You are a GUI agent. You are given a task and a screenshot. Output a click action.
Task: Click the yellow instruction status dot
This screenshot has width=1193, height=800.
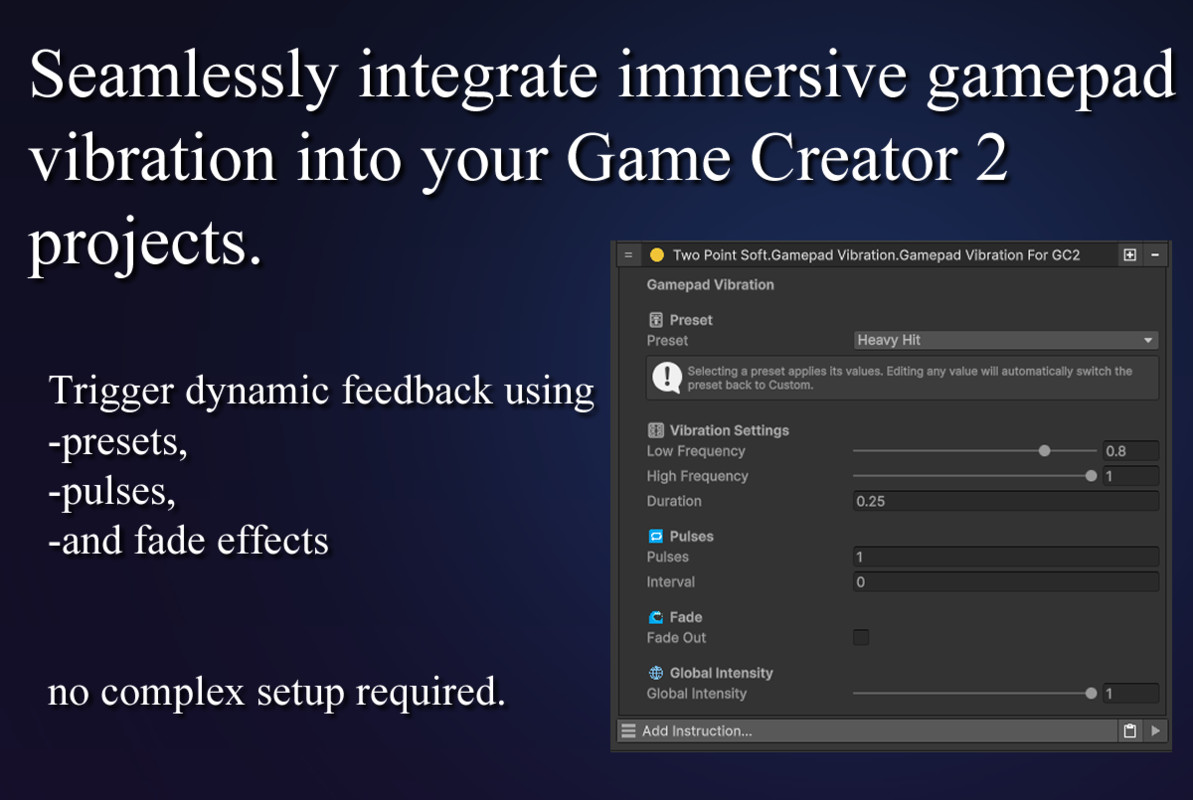click(657, 255)
